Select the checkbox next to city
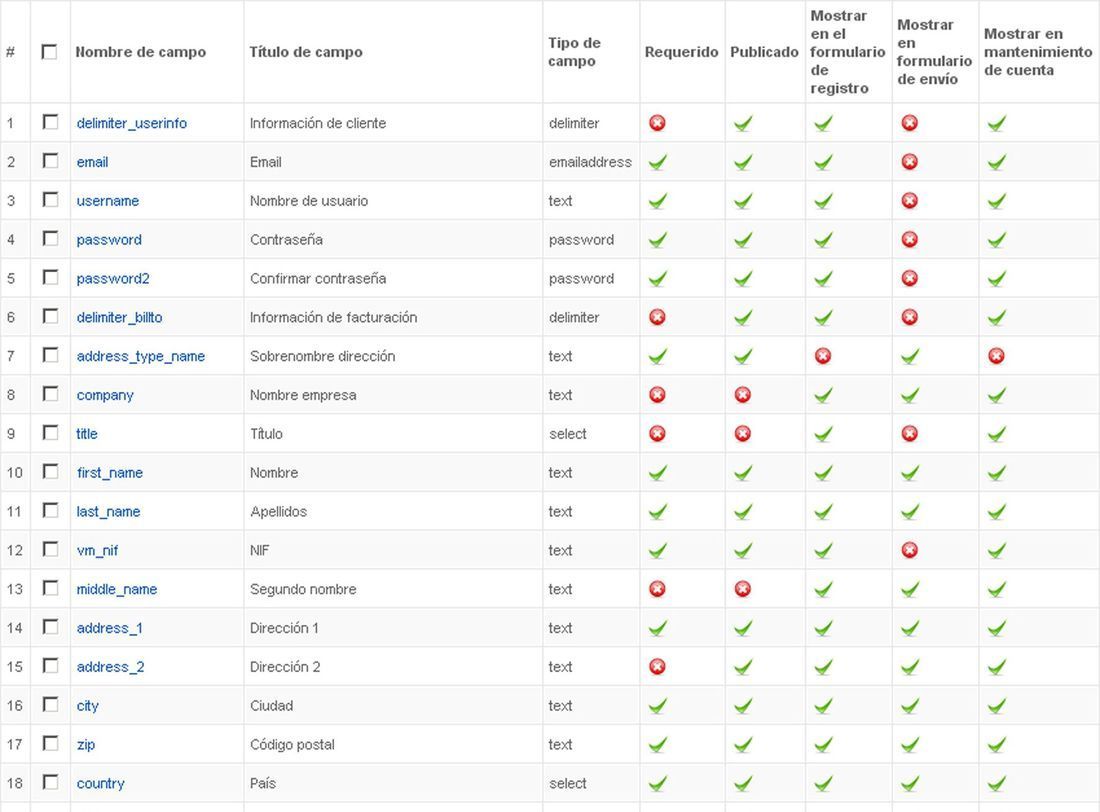 51,705
